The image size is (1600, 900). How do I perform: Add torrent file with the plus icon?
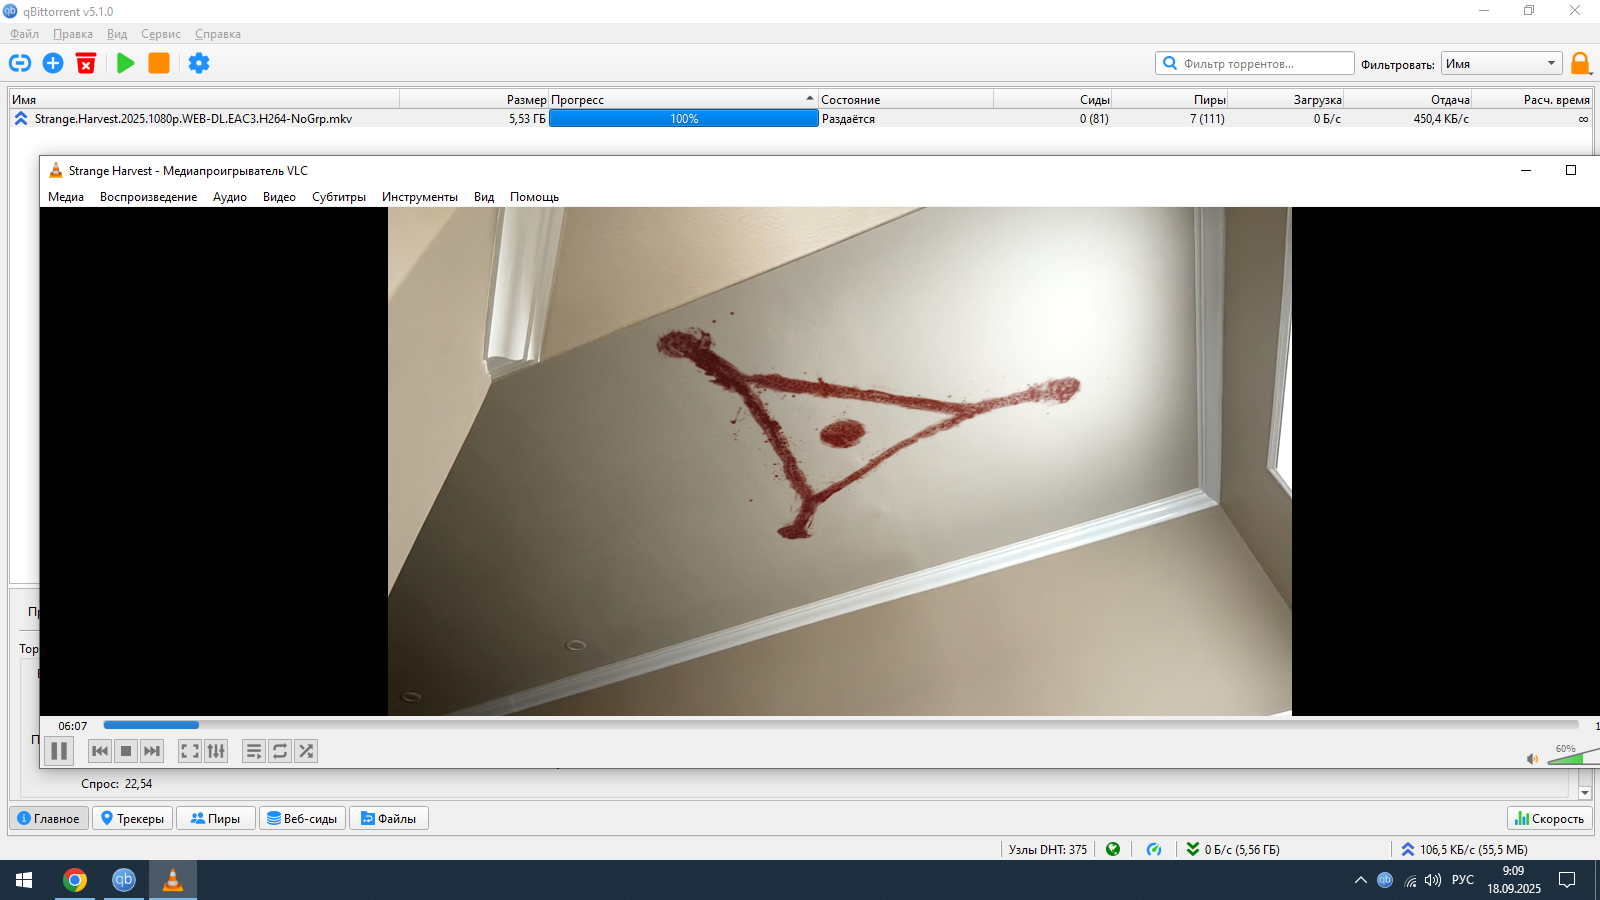point(53,63)
